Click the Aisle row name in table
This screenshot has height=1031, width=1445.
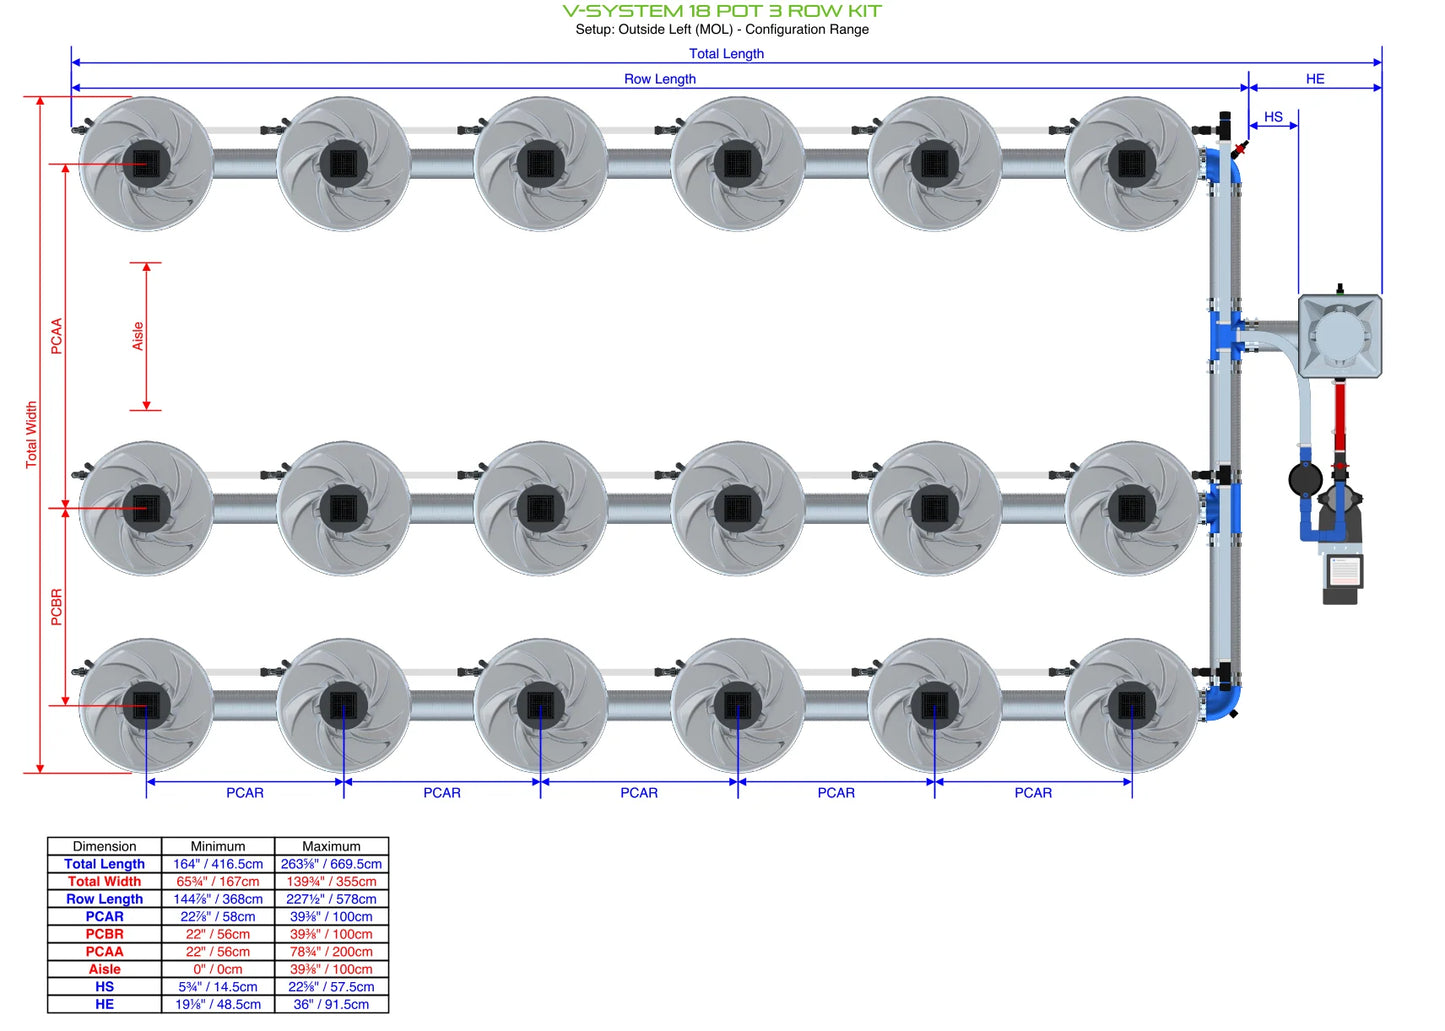point(105,969)
